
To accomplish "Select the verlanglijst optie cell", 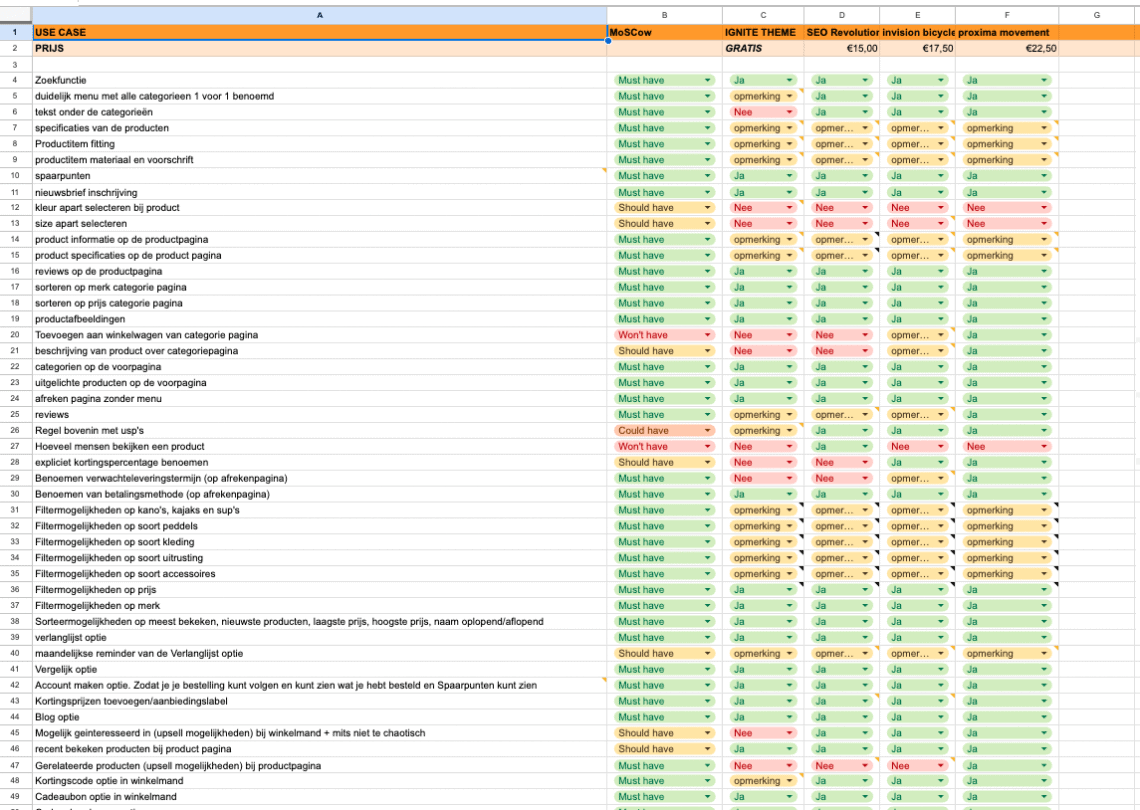I will point(320,638).
